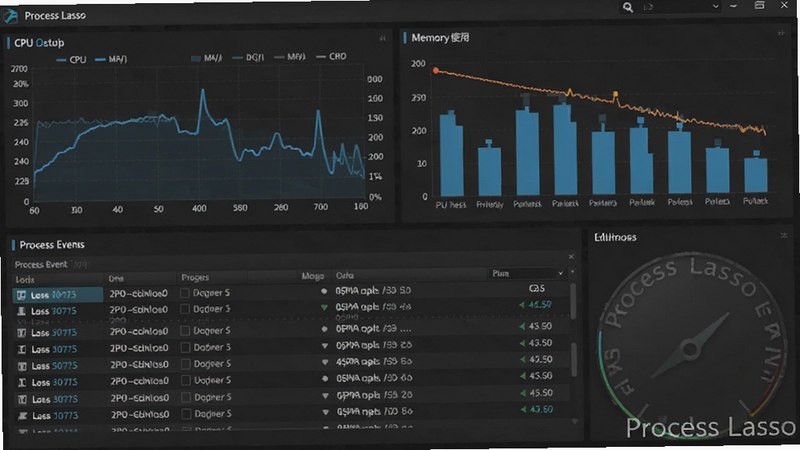The width and height of the screenshot is (800, 450).
Task: Click the gauge needle in Edltinoss panel
Action: tap(690, 346)
